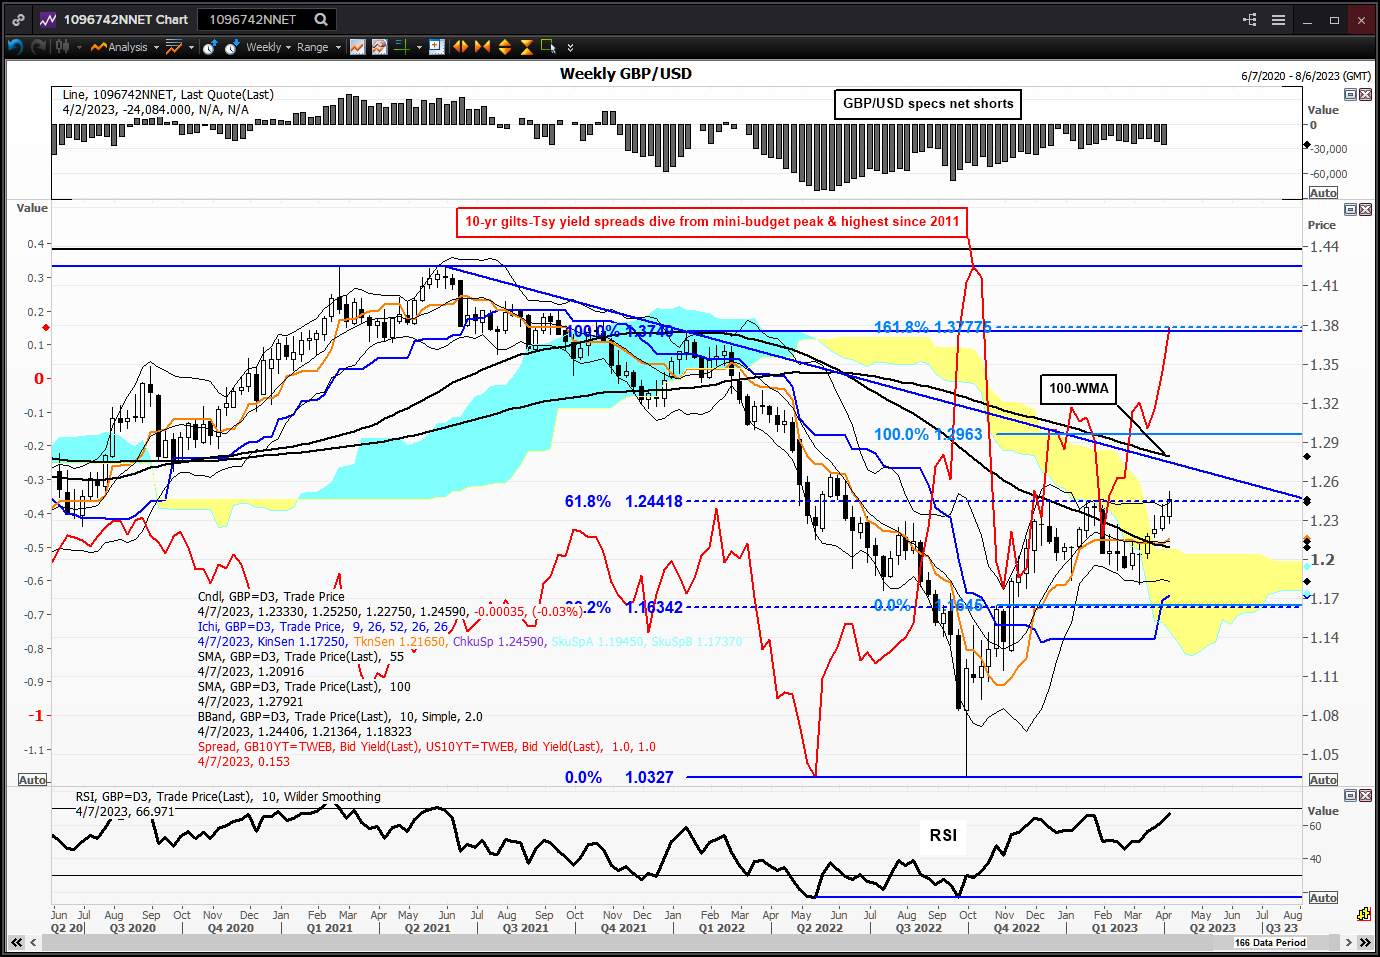Click the yellow icon above the scrollbar end
Image resolution: width=1380 pixels, height=957 pixels.
click(x=1363, y=914)
